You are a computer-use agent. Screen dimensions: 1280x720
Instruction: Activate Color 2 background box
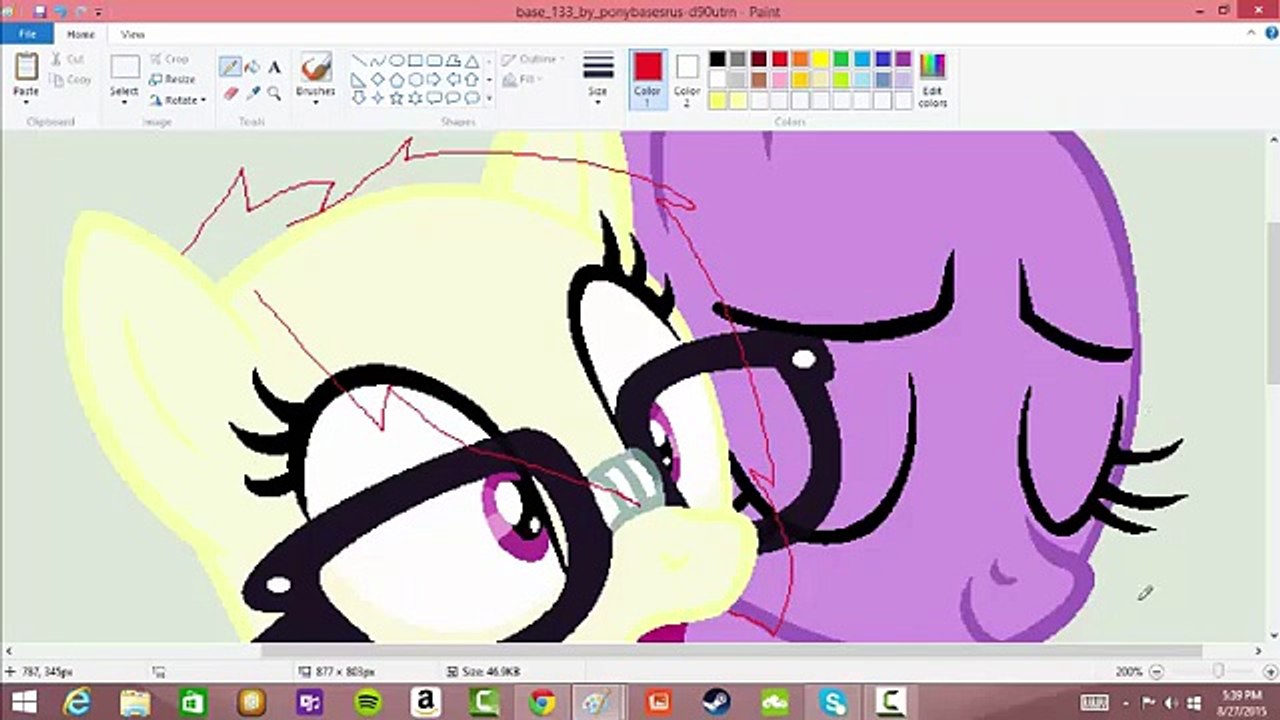pyautogui.click(x=687, y=78)
